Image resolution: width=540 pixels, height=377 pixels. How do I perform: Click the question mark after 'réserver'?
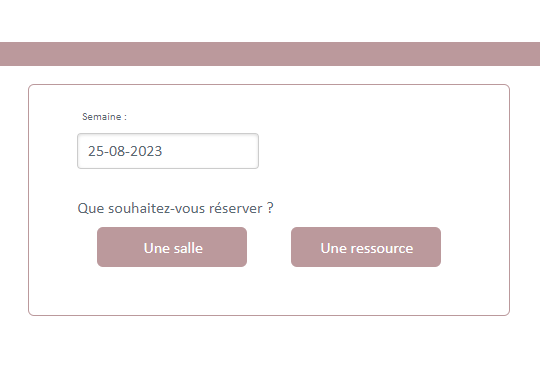click(x=270, y=208)
